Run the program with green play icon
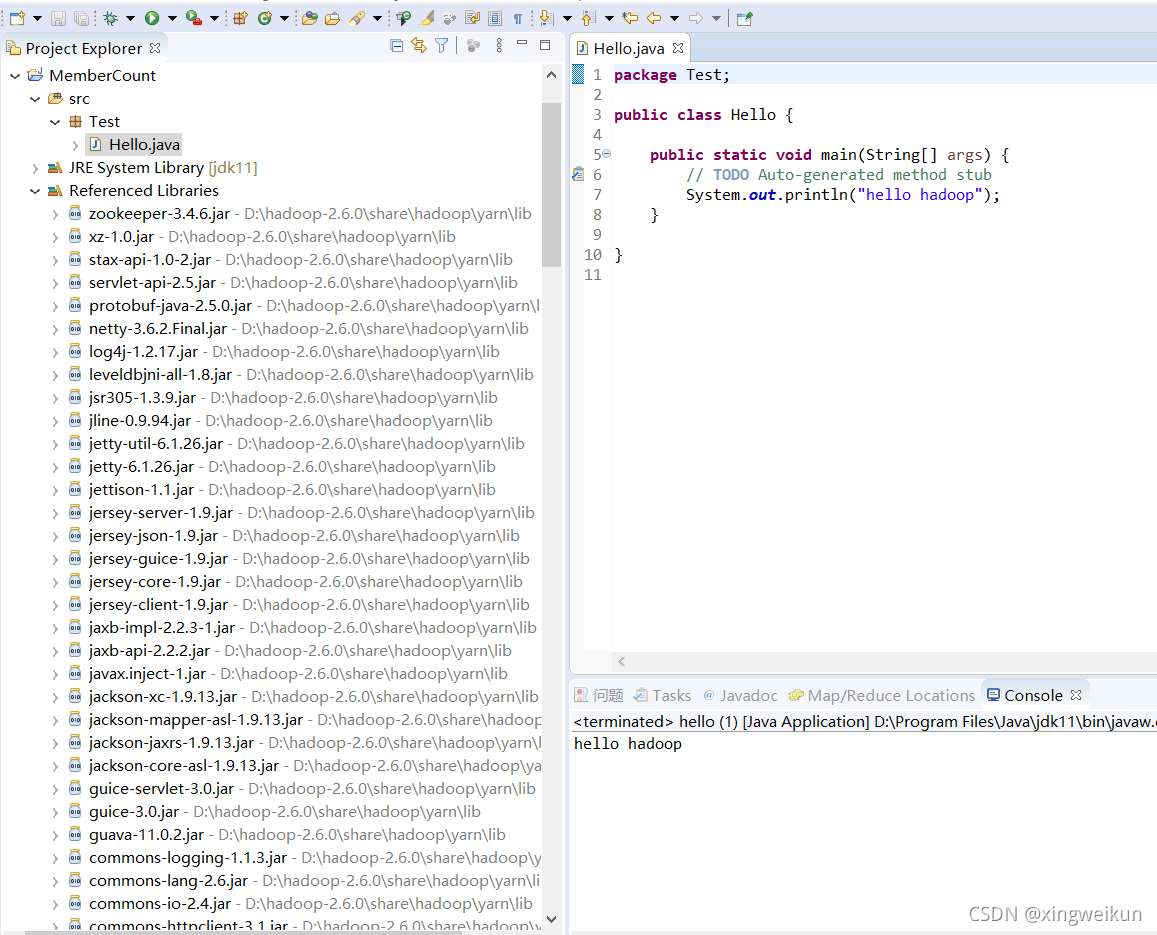 (152, 18)
